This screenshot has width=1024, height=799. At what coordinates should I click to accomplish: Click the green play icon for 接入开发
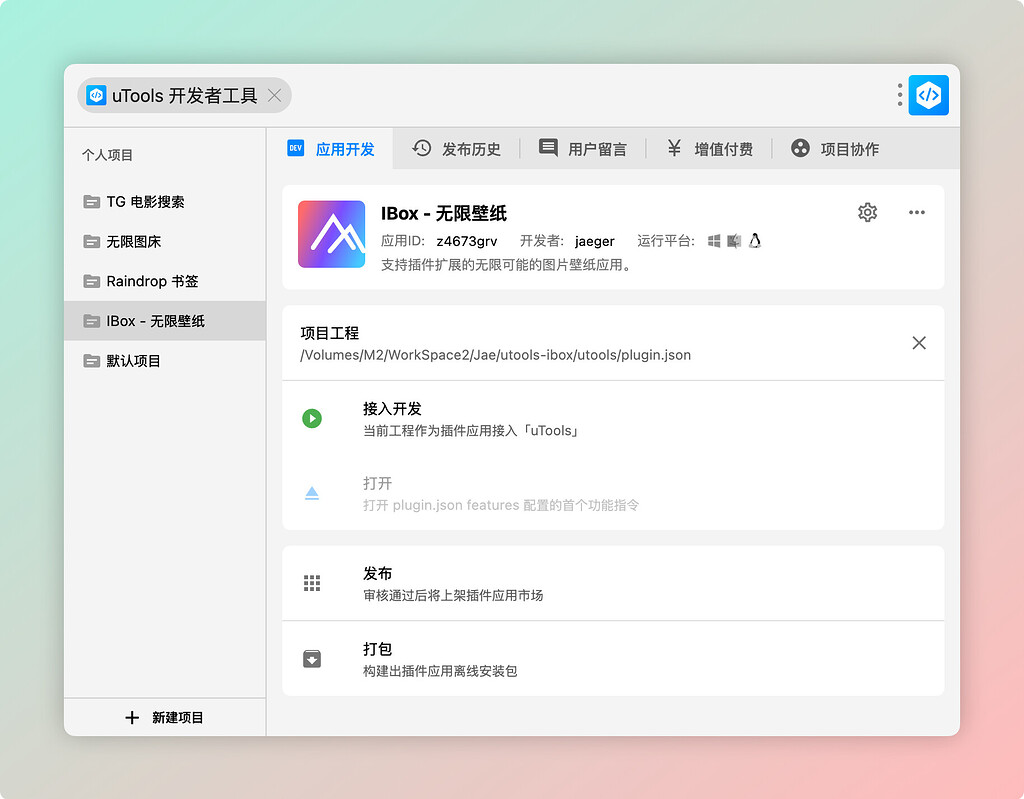click(312, 418)
